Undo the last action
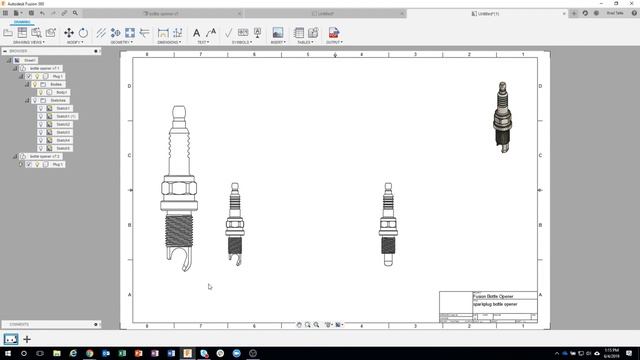Viewport: 640px width, 360px height. click(x=42, y=13)
